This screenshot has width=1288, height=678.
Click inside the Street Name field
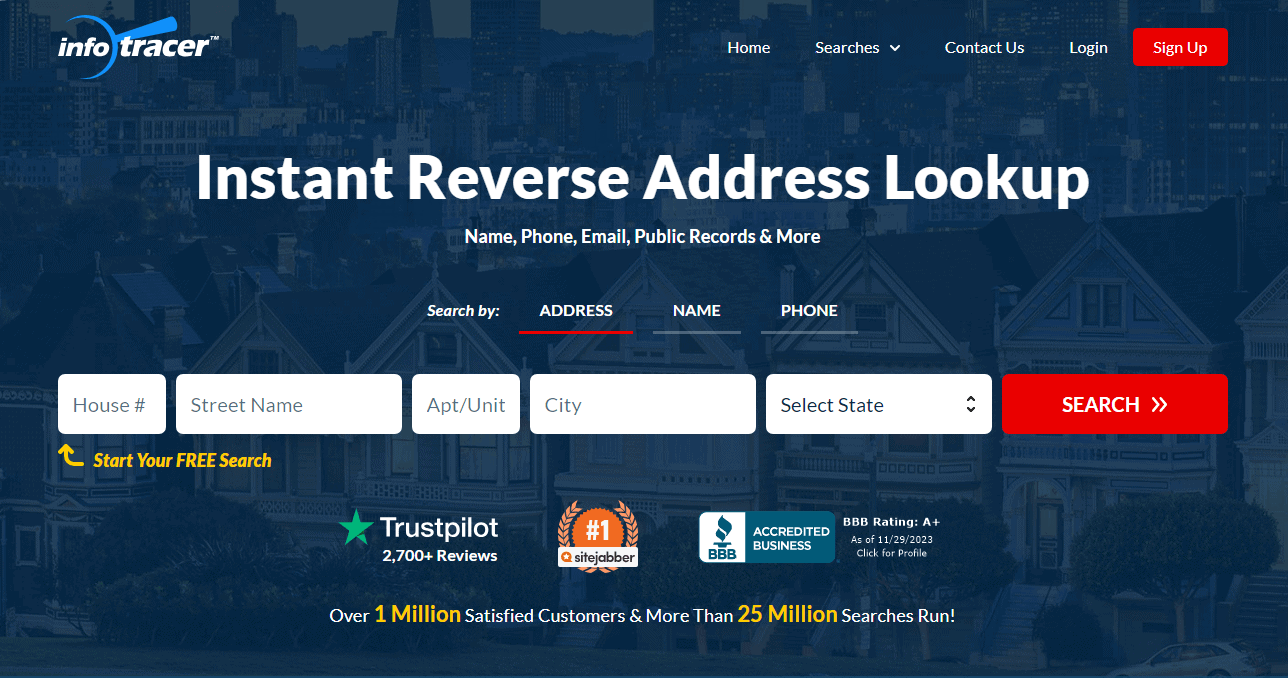pos(288,404)
